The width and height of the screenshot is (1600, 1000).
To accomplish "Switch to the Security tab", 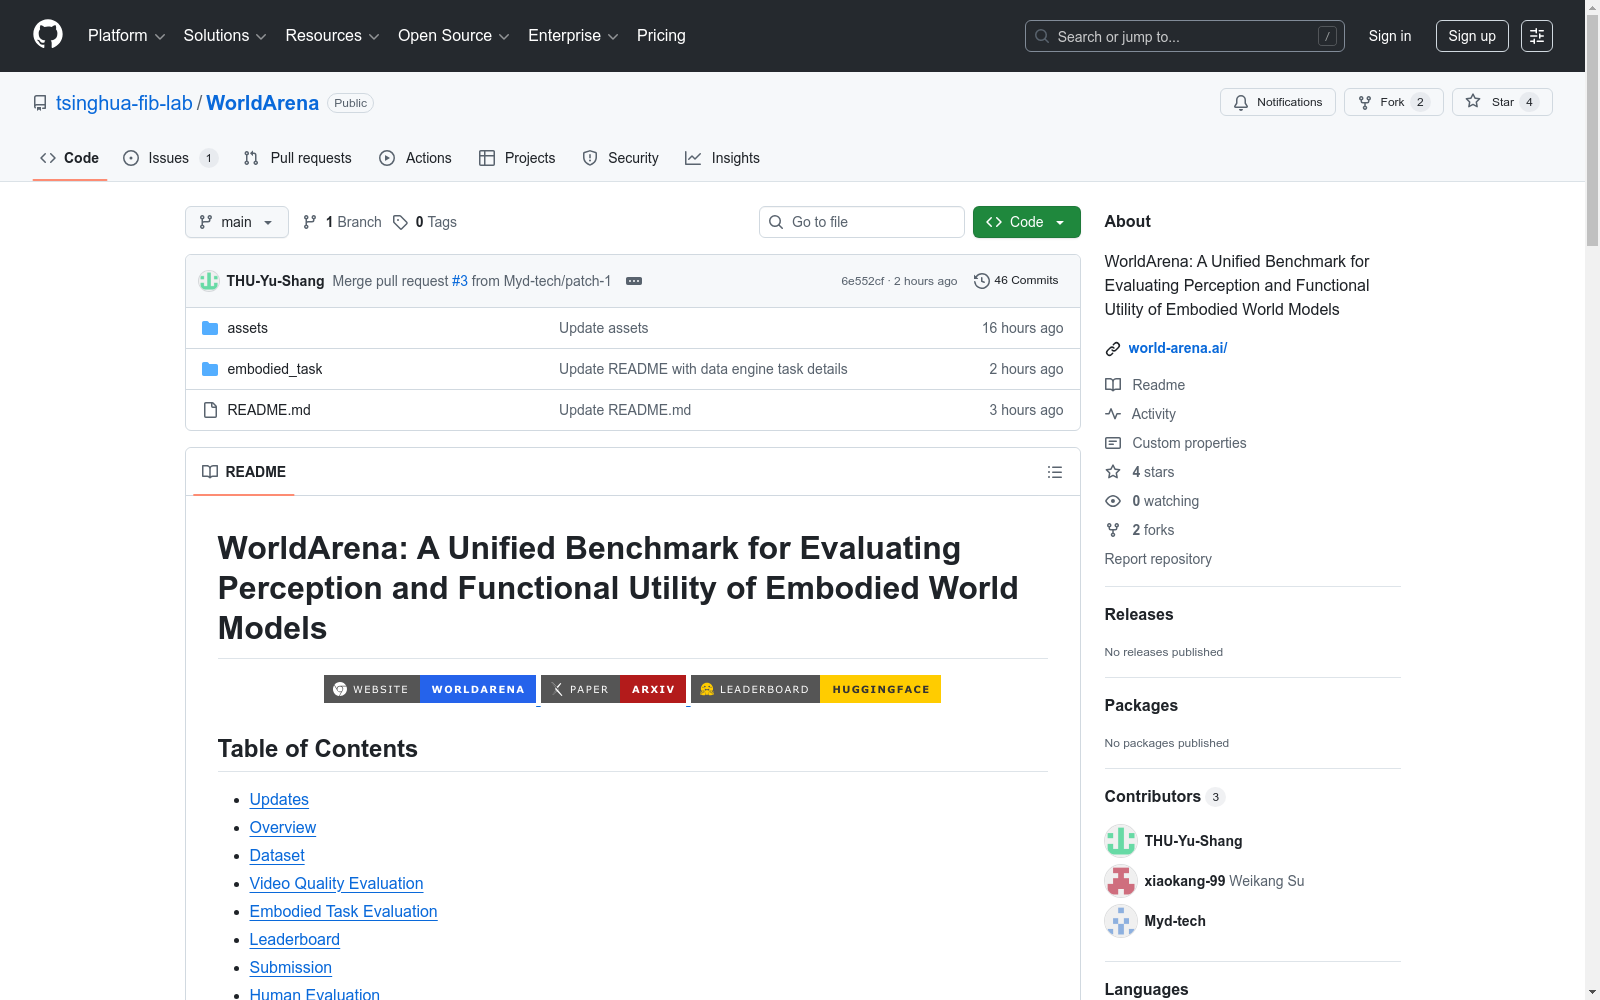I will coord(621,158).
